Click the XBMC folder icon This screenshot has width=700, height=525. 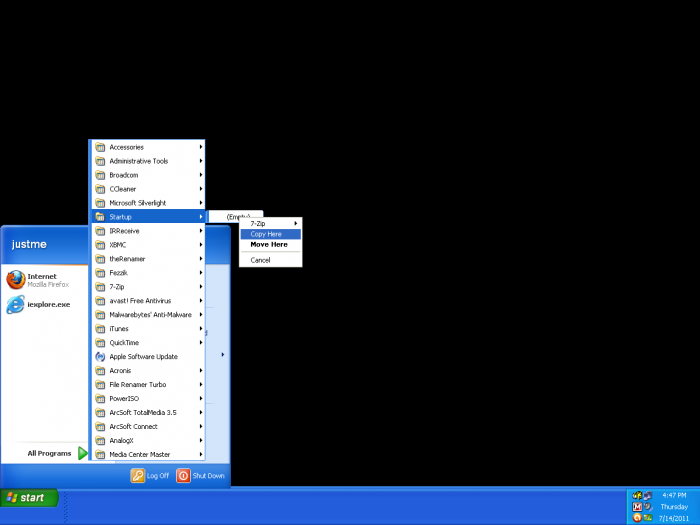[100, 245]
